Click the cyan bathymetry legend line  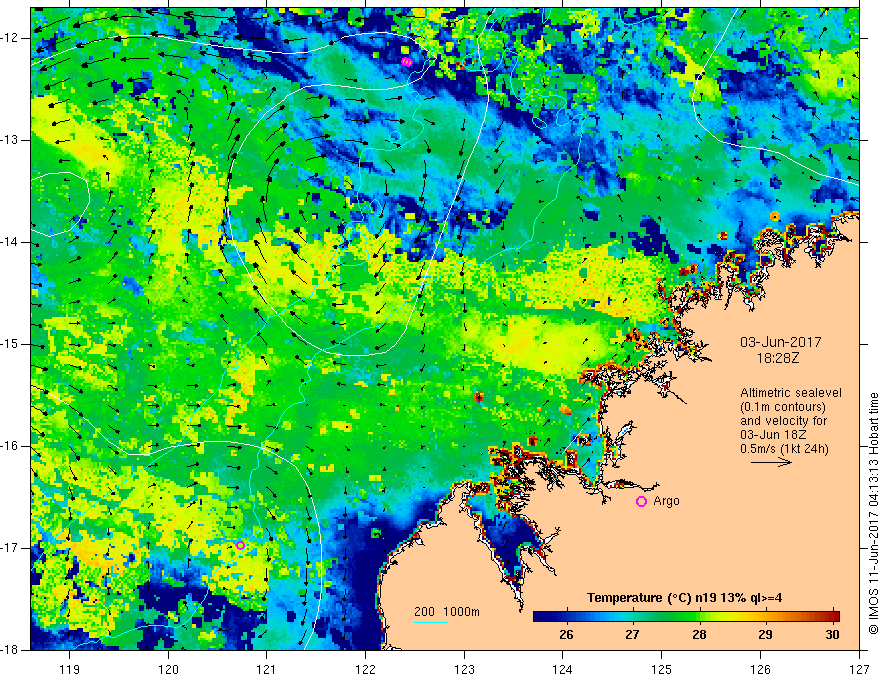point(431,622)
